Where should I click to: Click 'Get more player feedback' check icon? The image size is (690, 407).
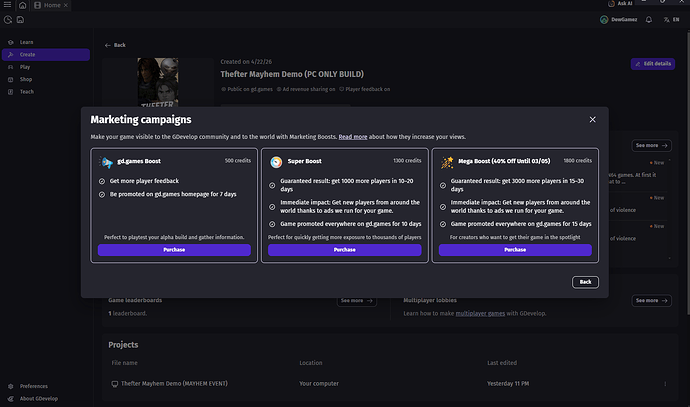(102, 181)
